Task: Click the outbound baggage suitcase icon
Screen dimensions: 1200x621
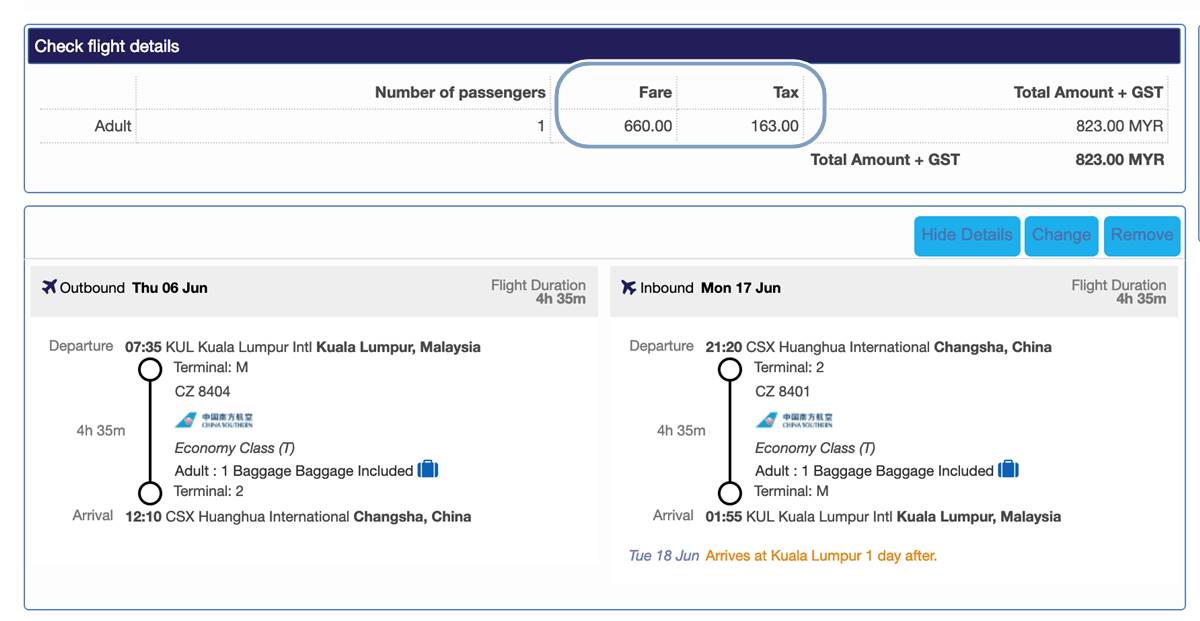Action: [x=428, y=469]
